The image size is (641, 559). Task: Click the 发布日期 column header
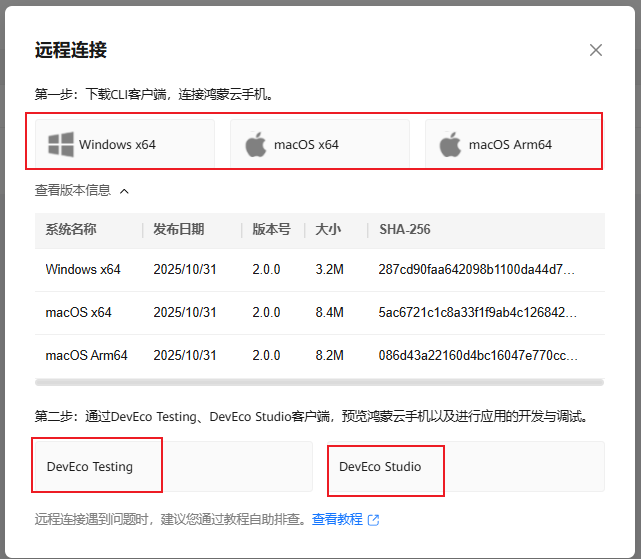(x=179, y=229)
